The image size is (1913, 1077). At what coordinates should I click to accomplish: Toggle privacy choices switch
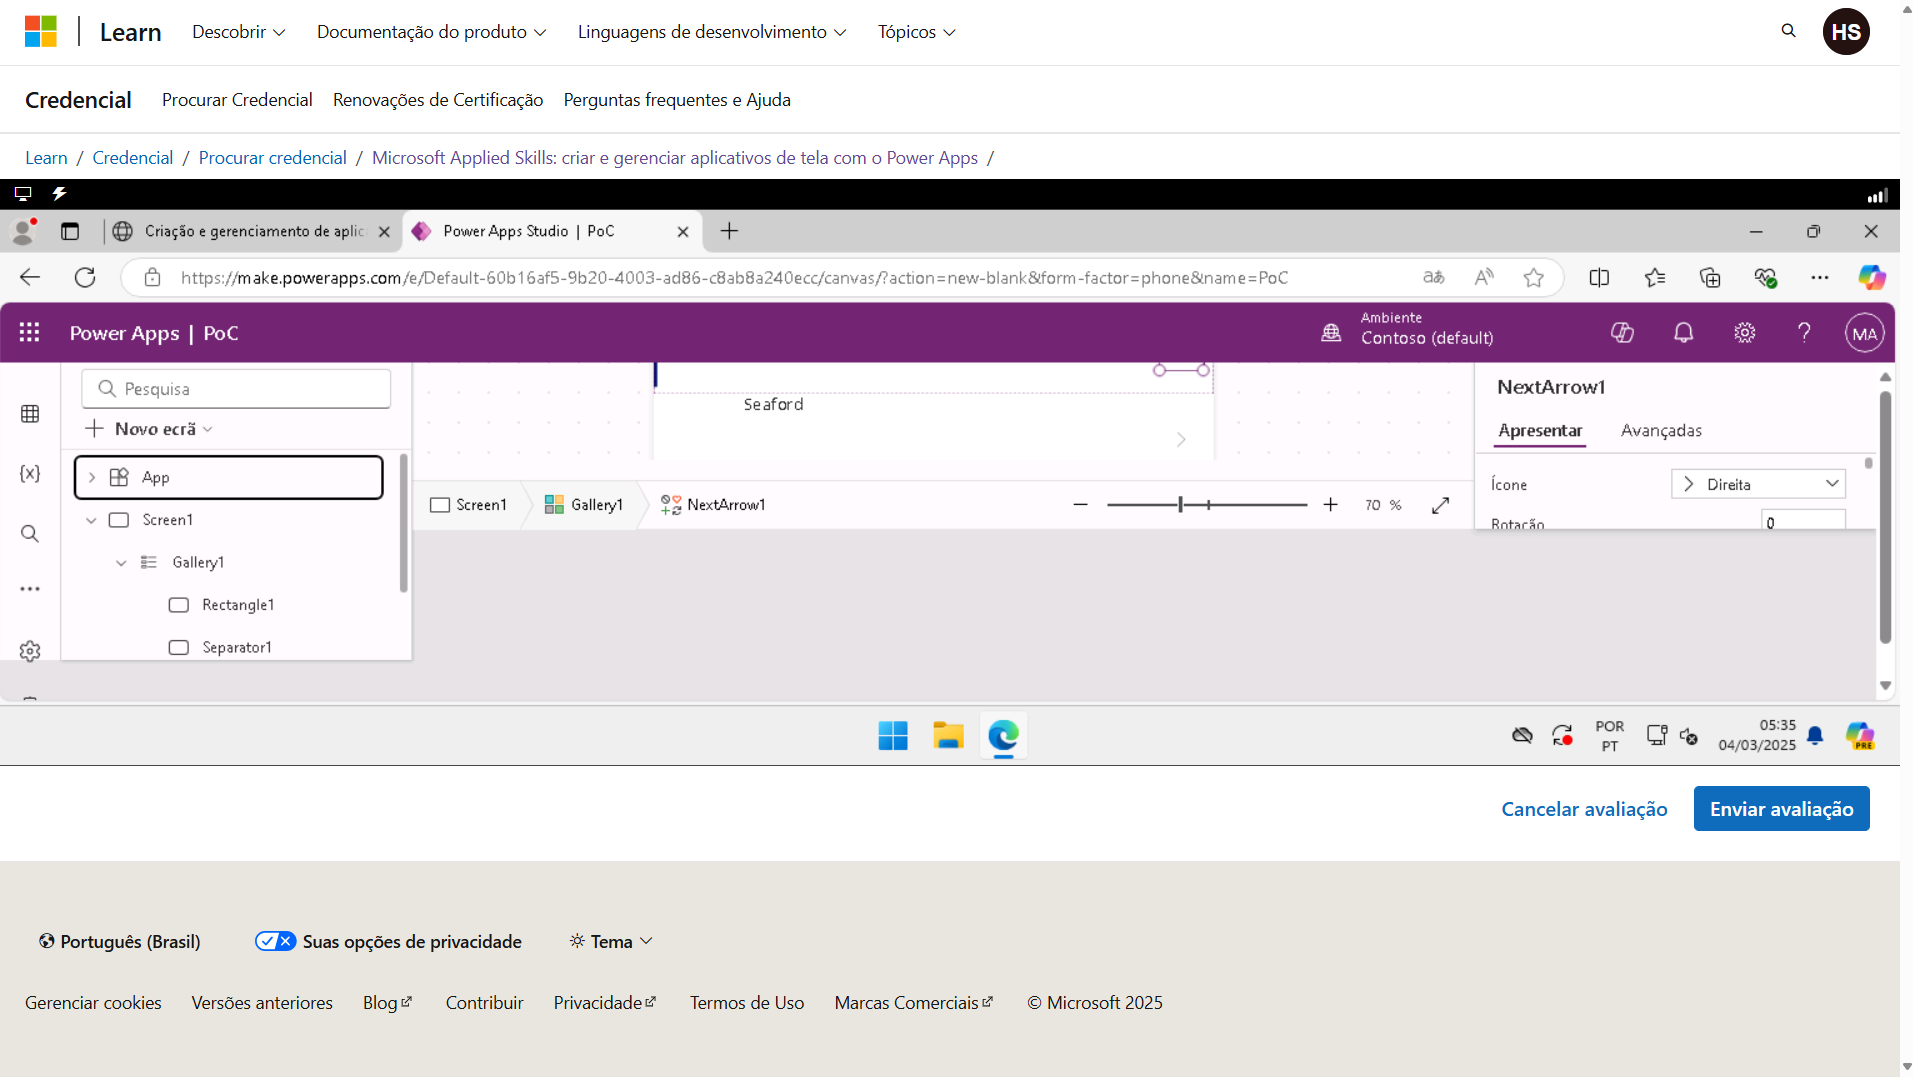click(x=275, y=941)
